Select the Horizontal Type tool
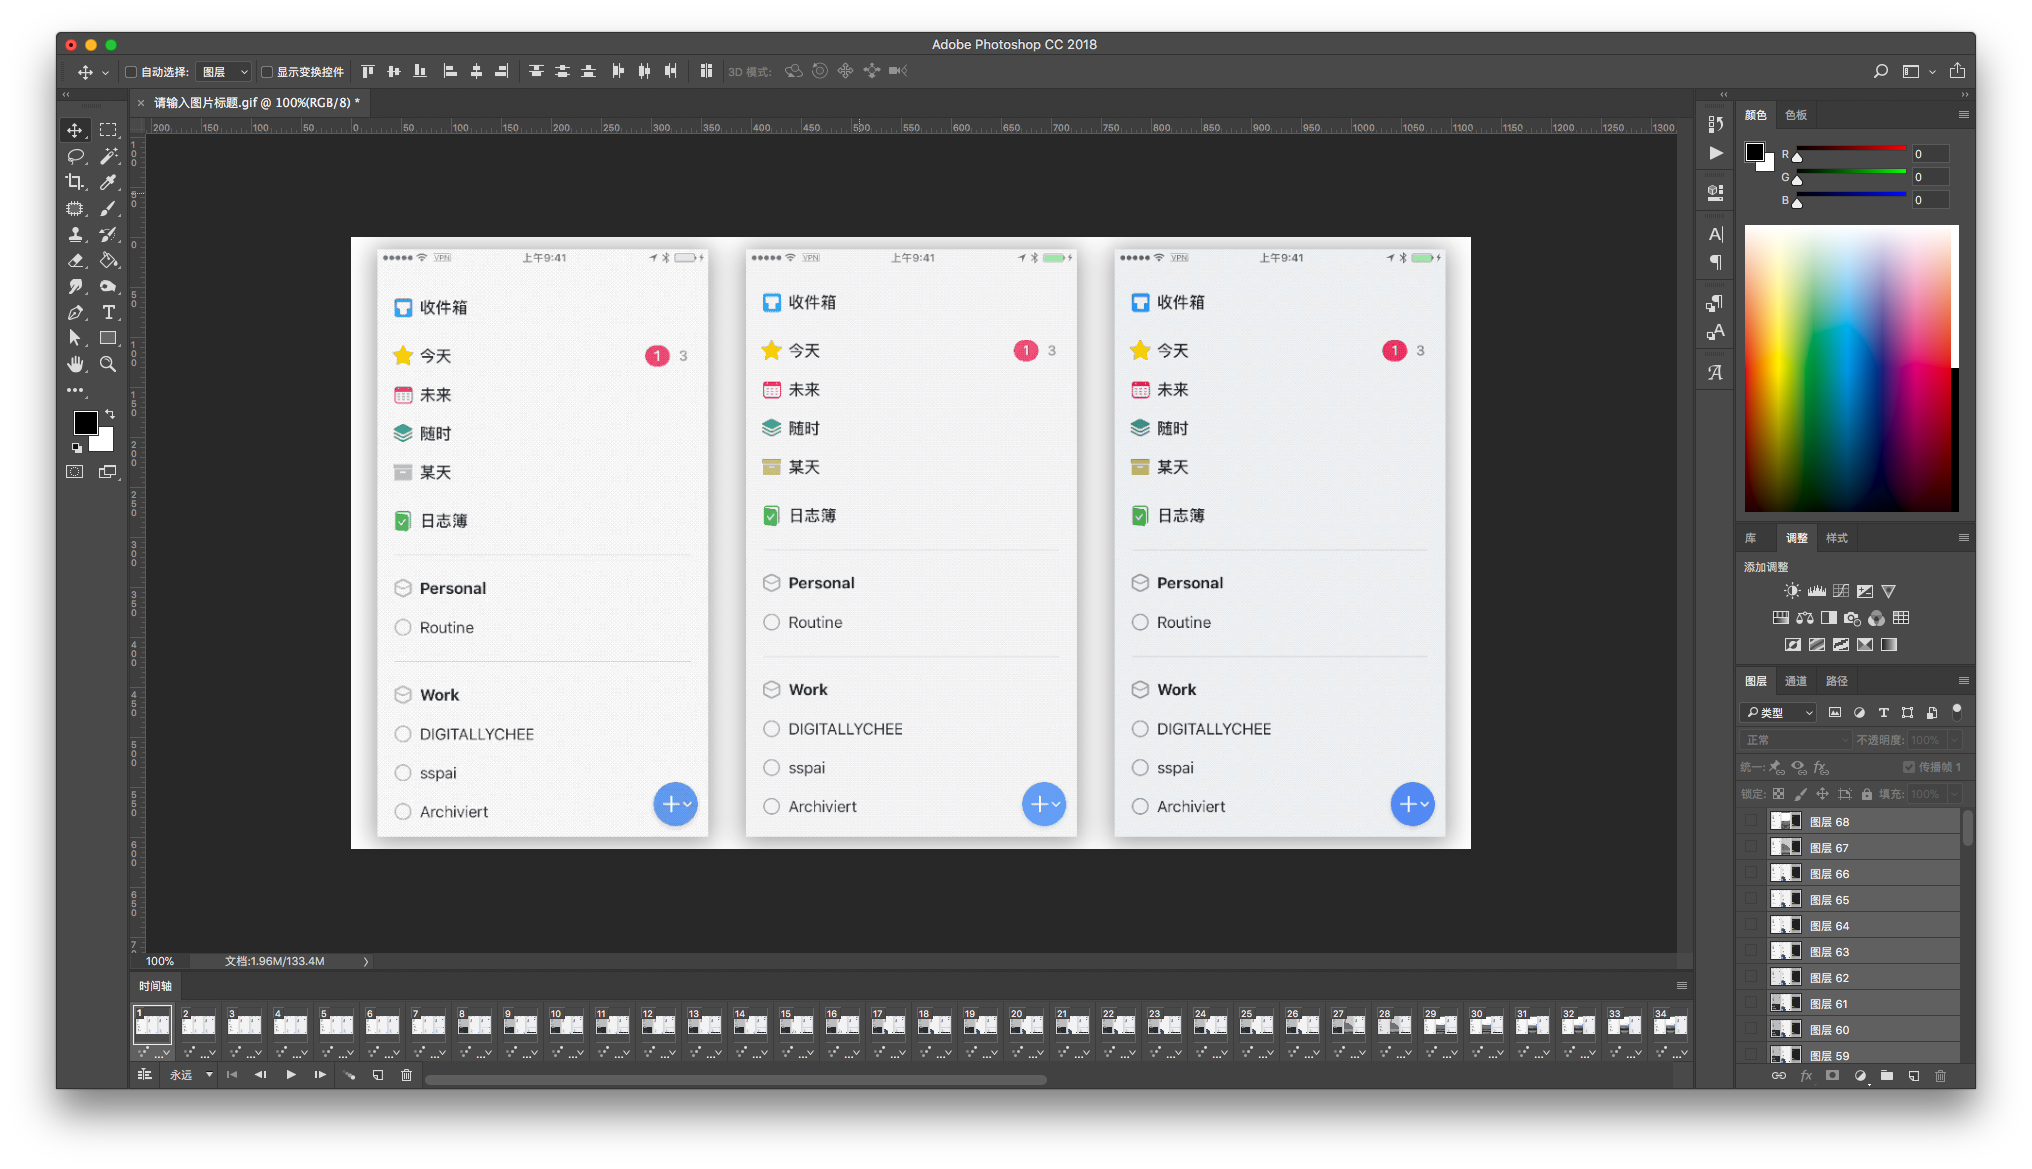Viewport: 2032px width, 1169px height. (108, 312)
